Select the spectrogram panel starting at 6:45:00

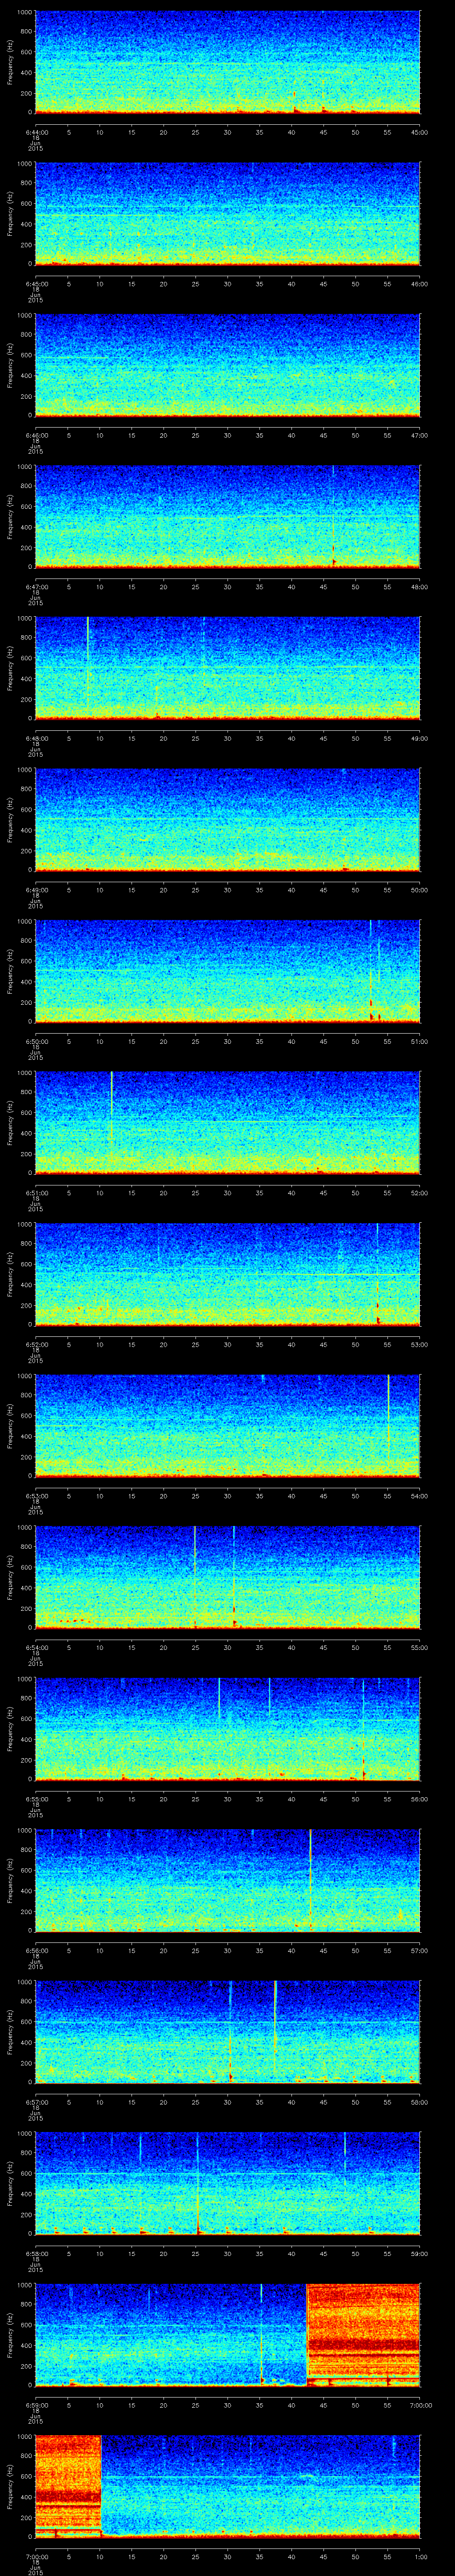[x=227, y=214]
